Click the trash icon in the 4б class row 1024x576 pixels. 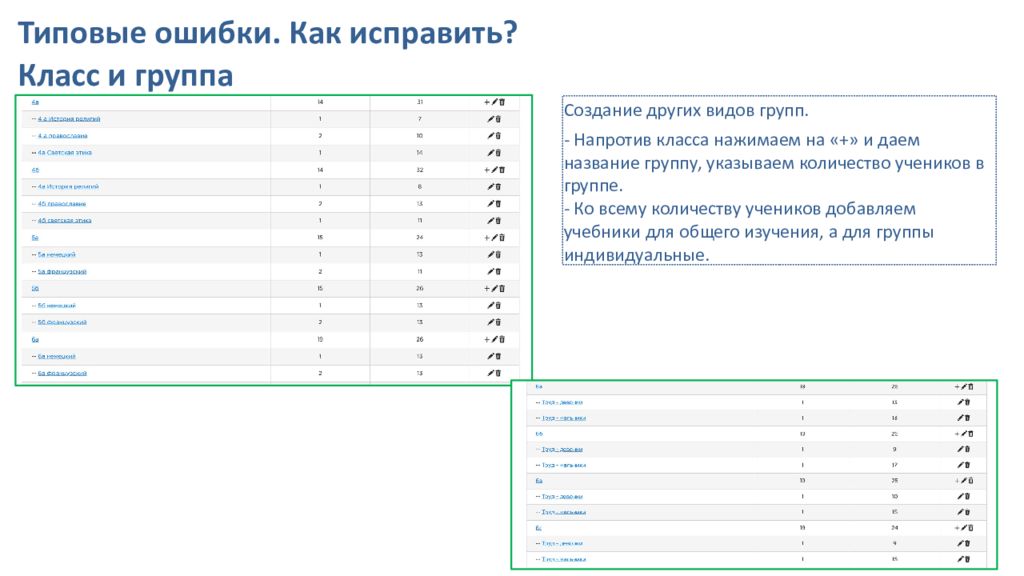502,170
